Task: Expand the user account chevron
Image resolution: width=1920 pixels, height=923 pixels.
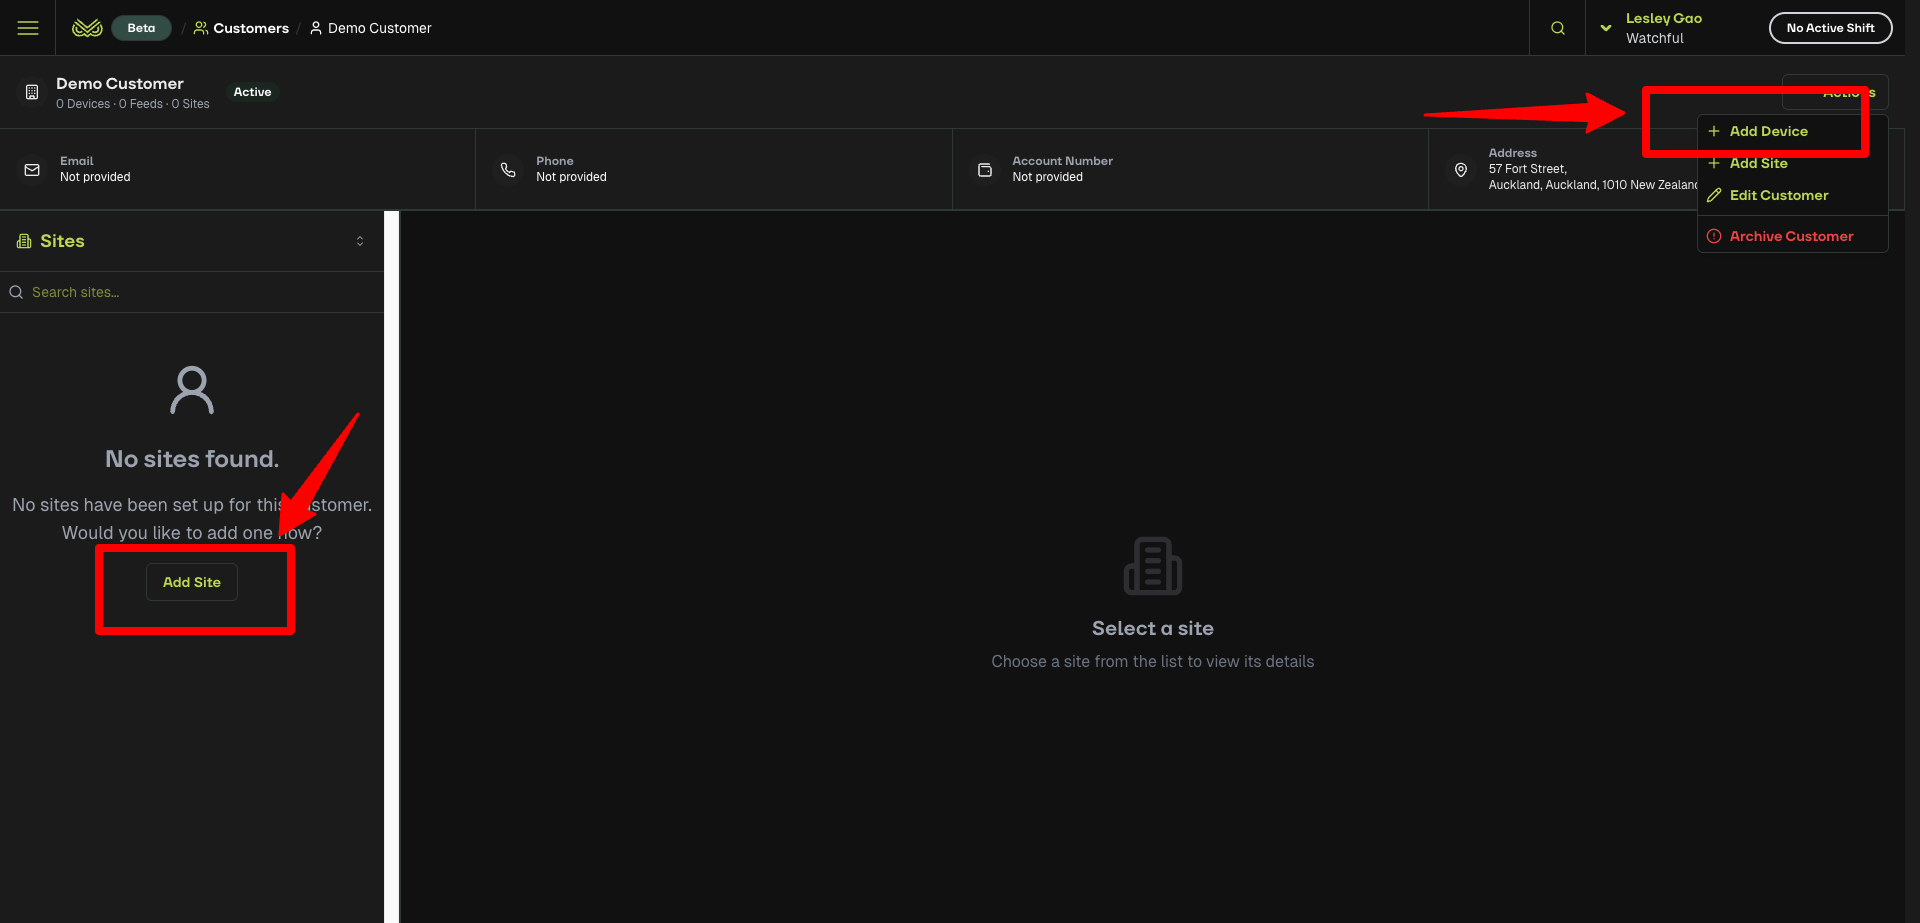Action: pos(1605,28)
